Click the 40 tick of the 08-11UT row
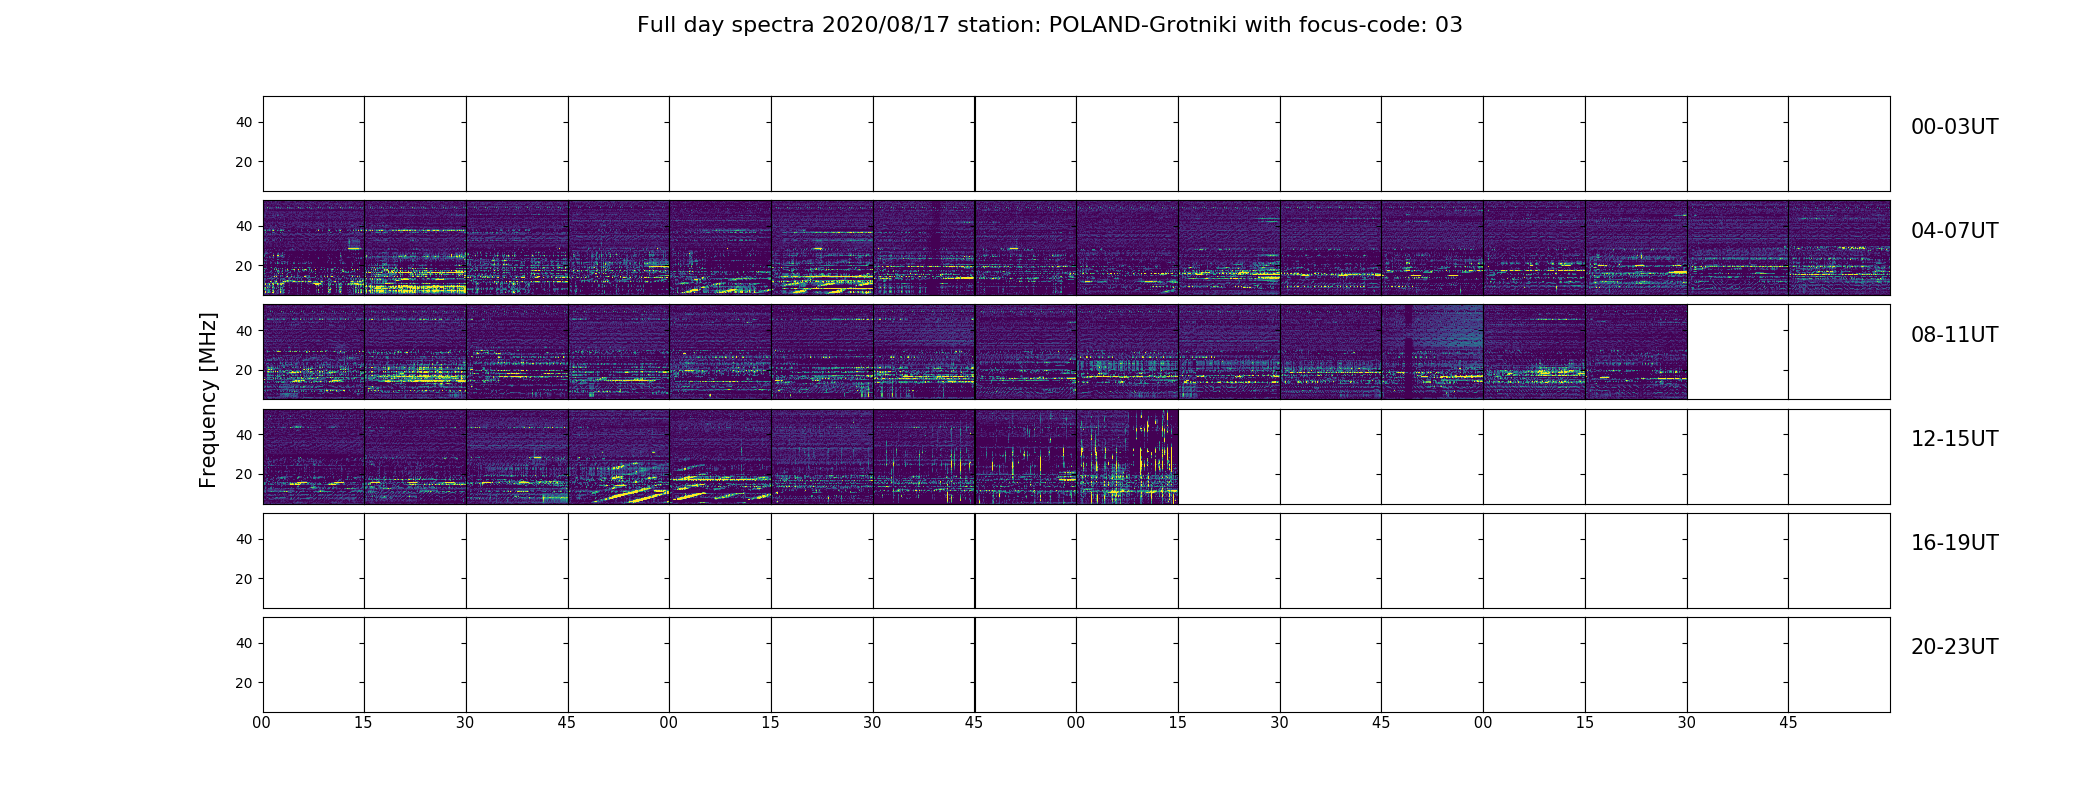The height and width of the screenshot is (800, 2100). click(244, 330)
